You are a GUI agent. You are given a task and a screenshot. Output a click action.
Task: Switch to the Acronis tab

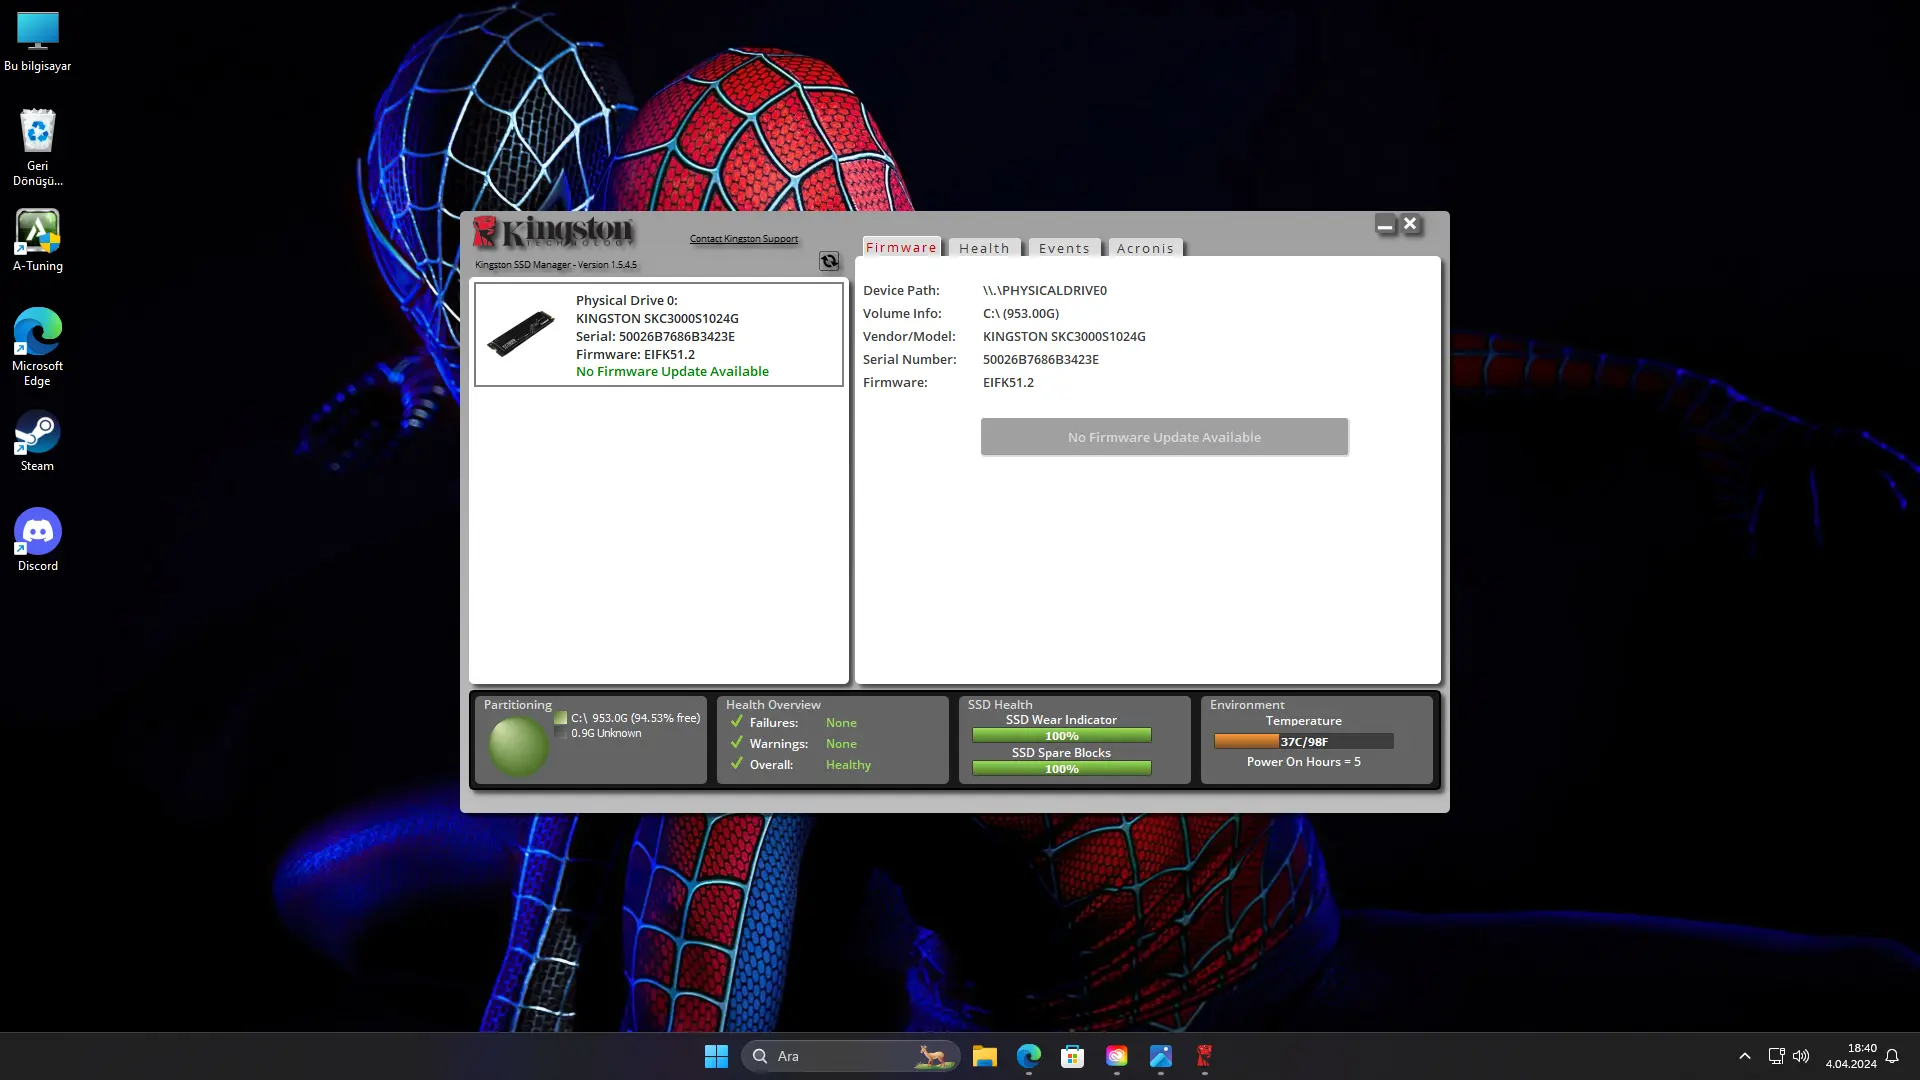(1145, 248)
